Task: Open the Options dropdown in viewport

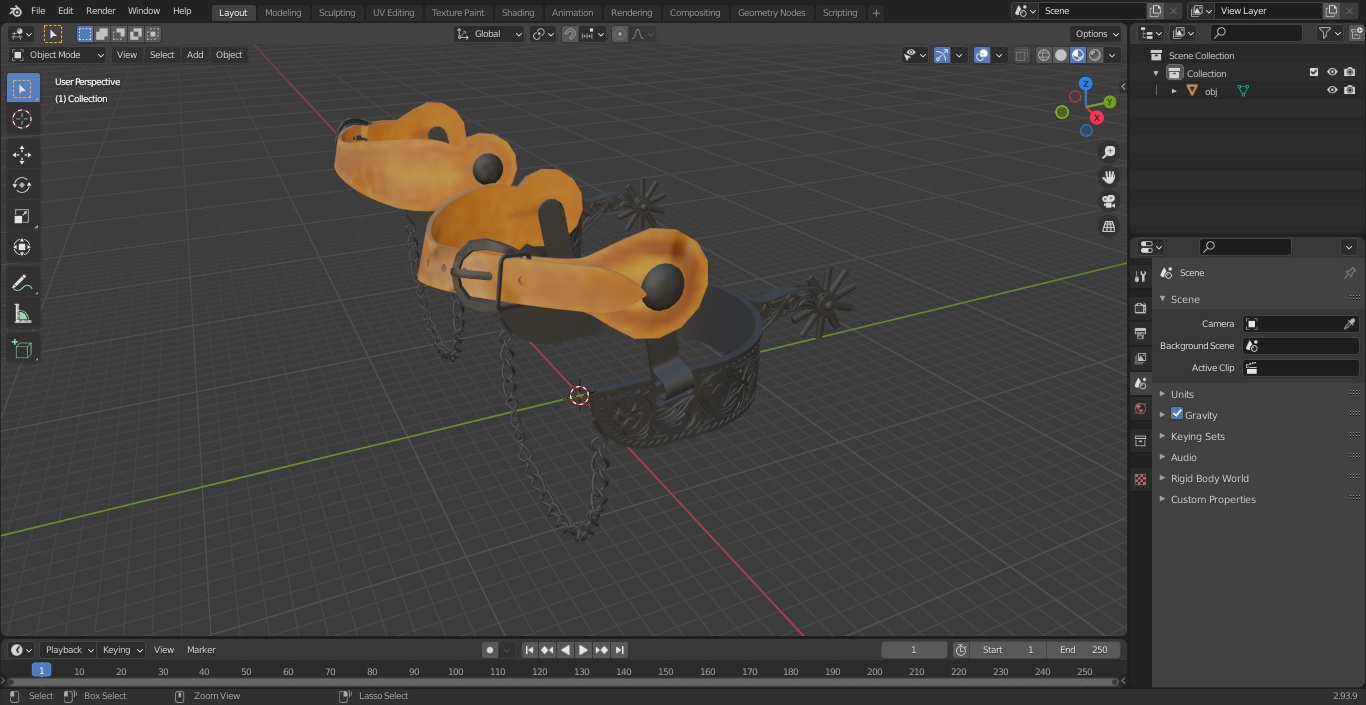Action: pos(1097,34)
